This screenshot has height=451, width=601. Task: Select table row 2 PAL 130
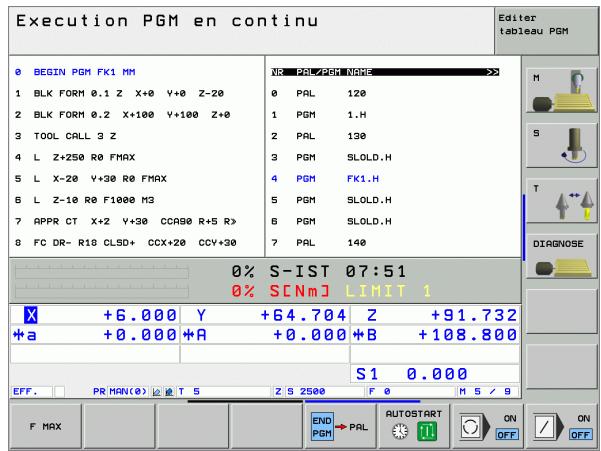tap(385, 136)
